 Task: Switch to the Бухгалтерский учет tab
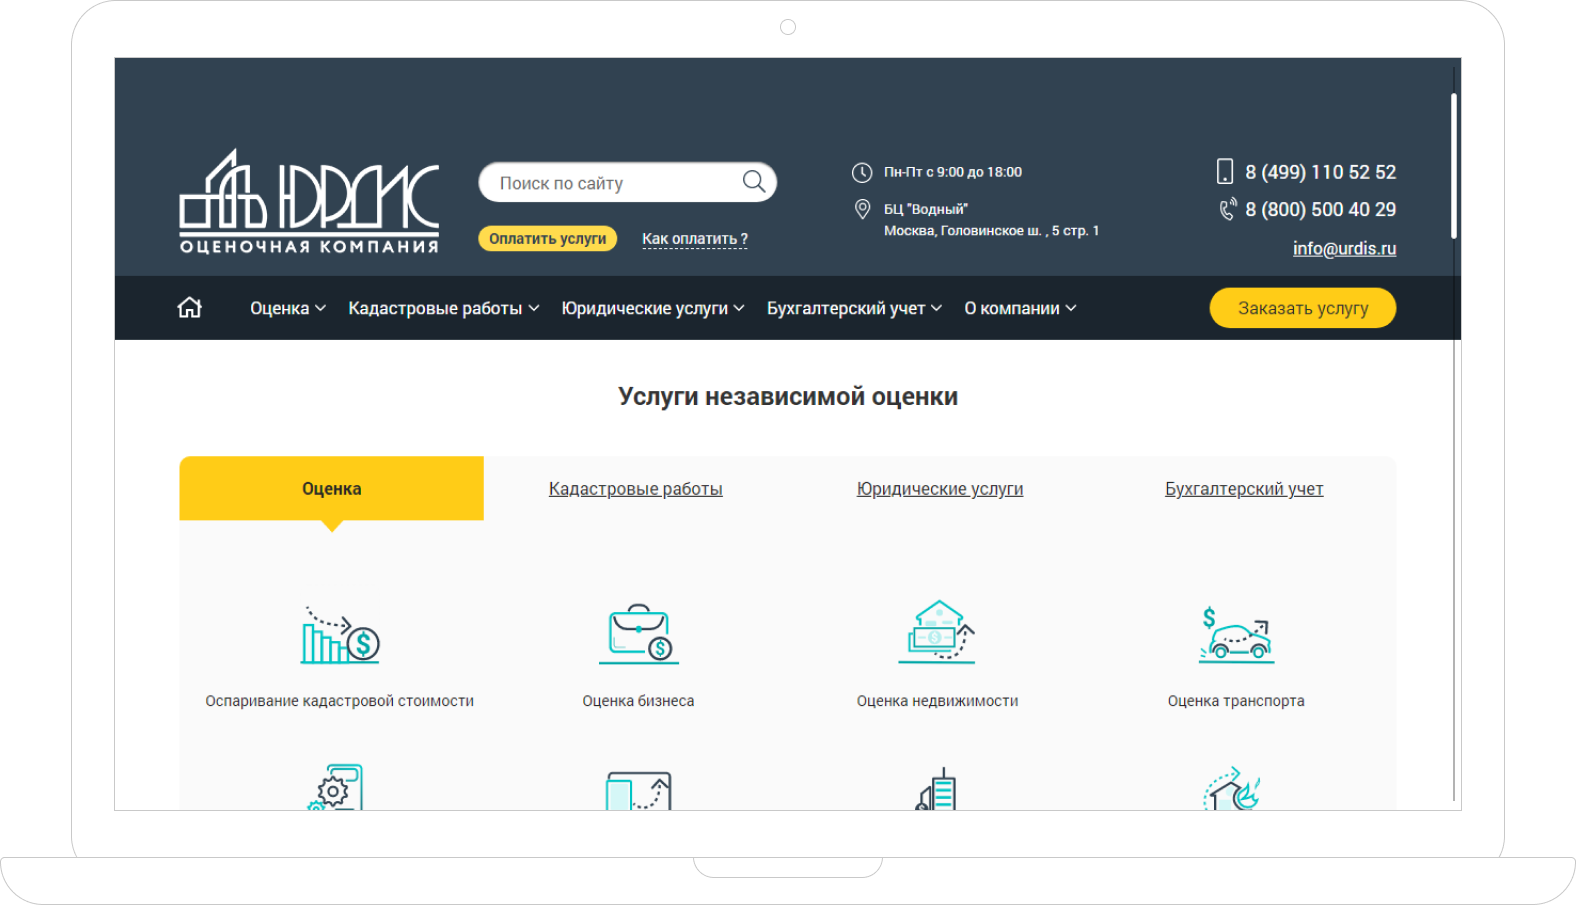pos(1243,489)
